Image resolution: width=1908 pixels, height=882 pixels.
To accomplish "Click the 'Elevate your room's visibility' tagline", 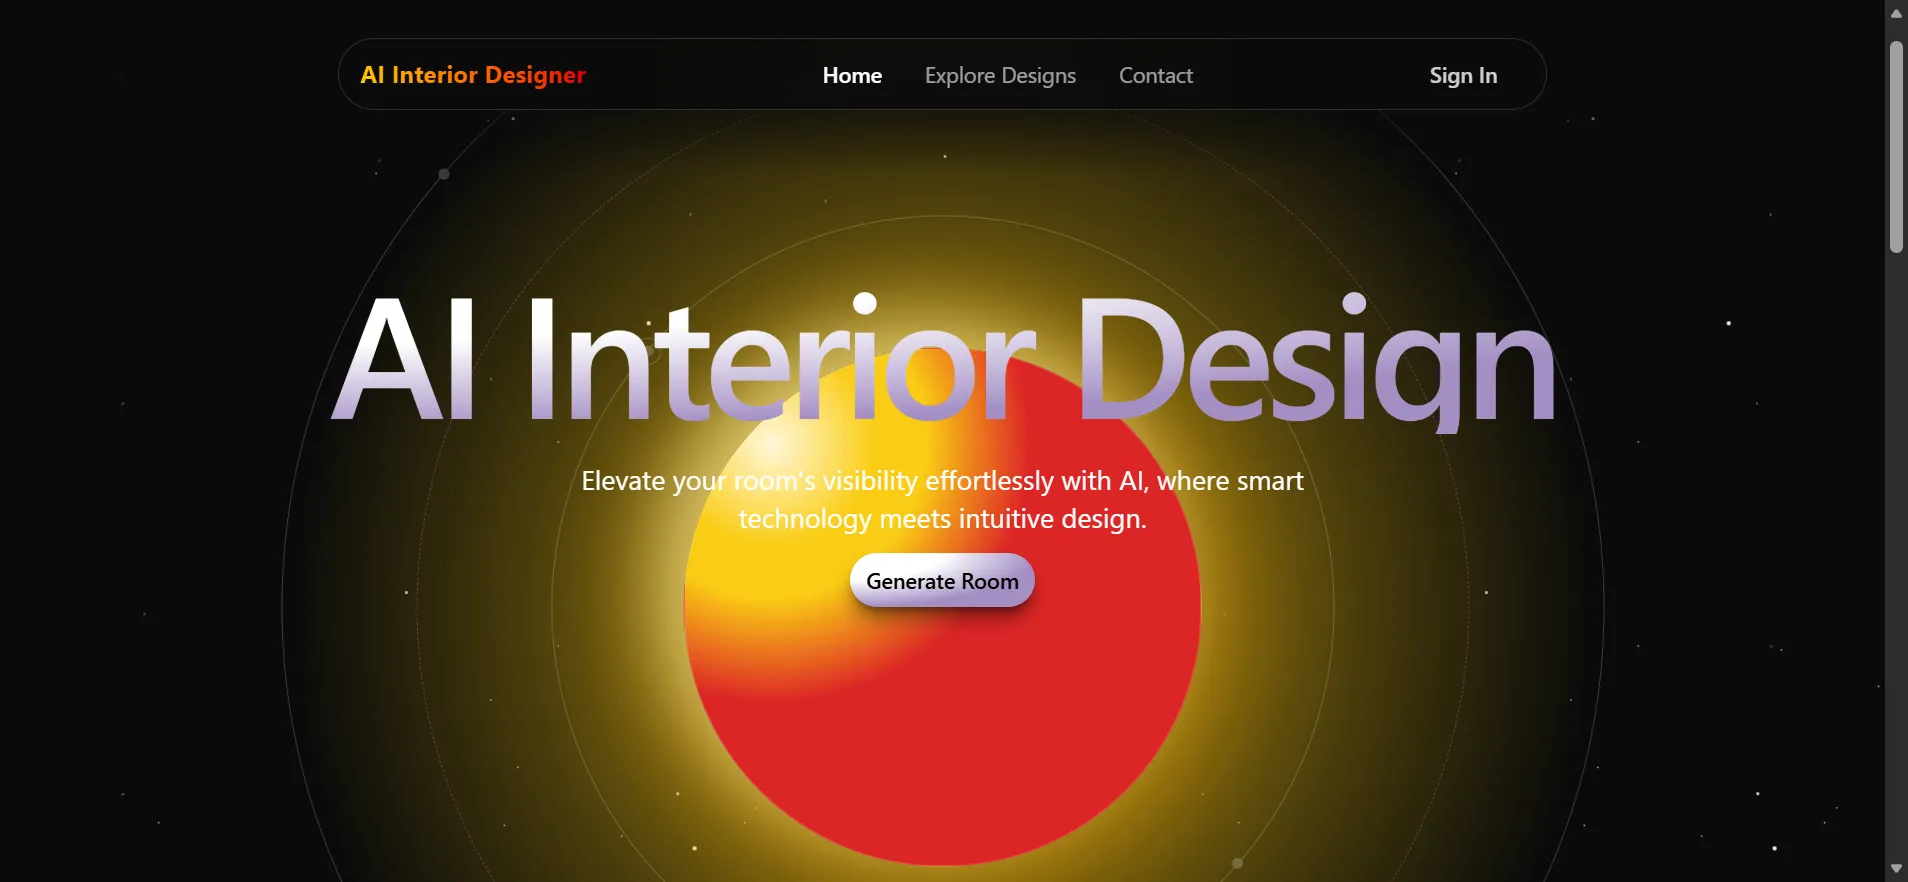I will pyautogui.click(x=943, y=499).
